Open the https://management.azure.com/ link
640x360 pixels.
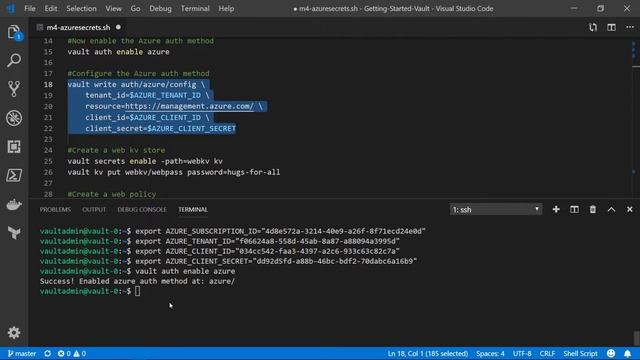(x=189, y=106)
